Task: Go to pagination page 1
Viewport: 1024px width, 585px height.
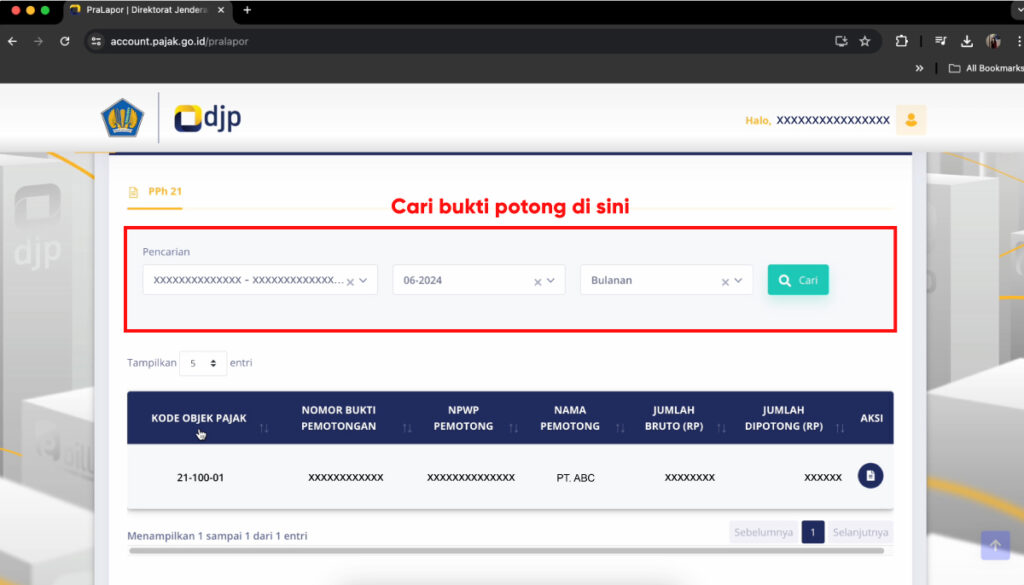Action: point(813,532)
